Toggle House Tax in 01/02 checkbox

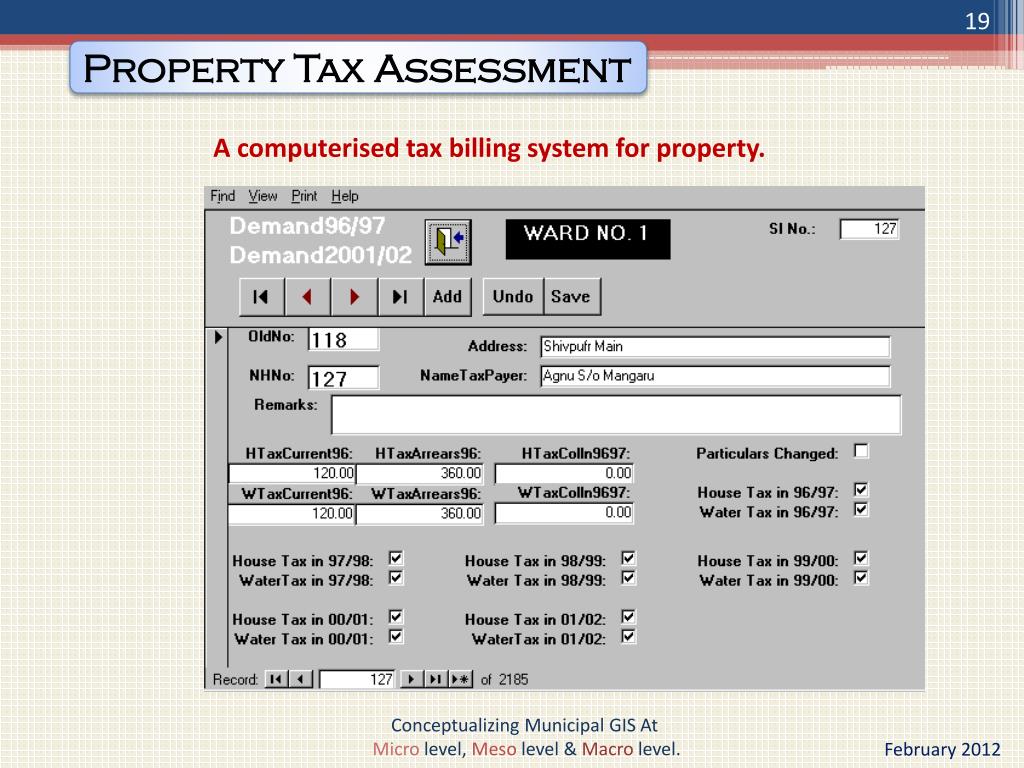tap(628, 617)
